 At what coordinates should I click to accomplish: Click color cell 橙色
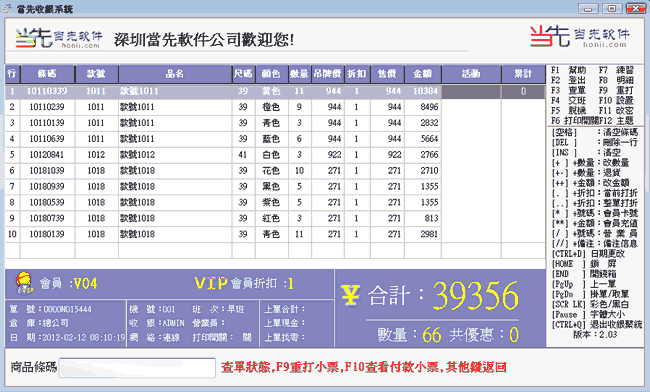tap(271, 107)
